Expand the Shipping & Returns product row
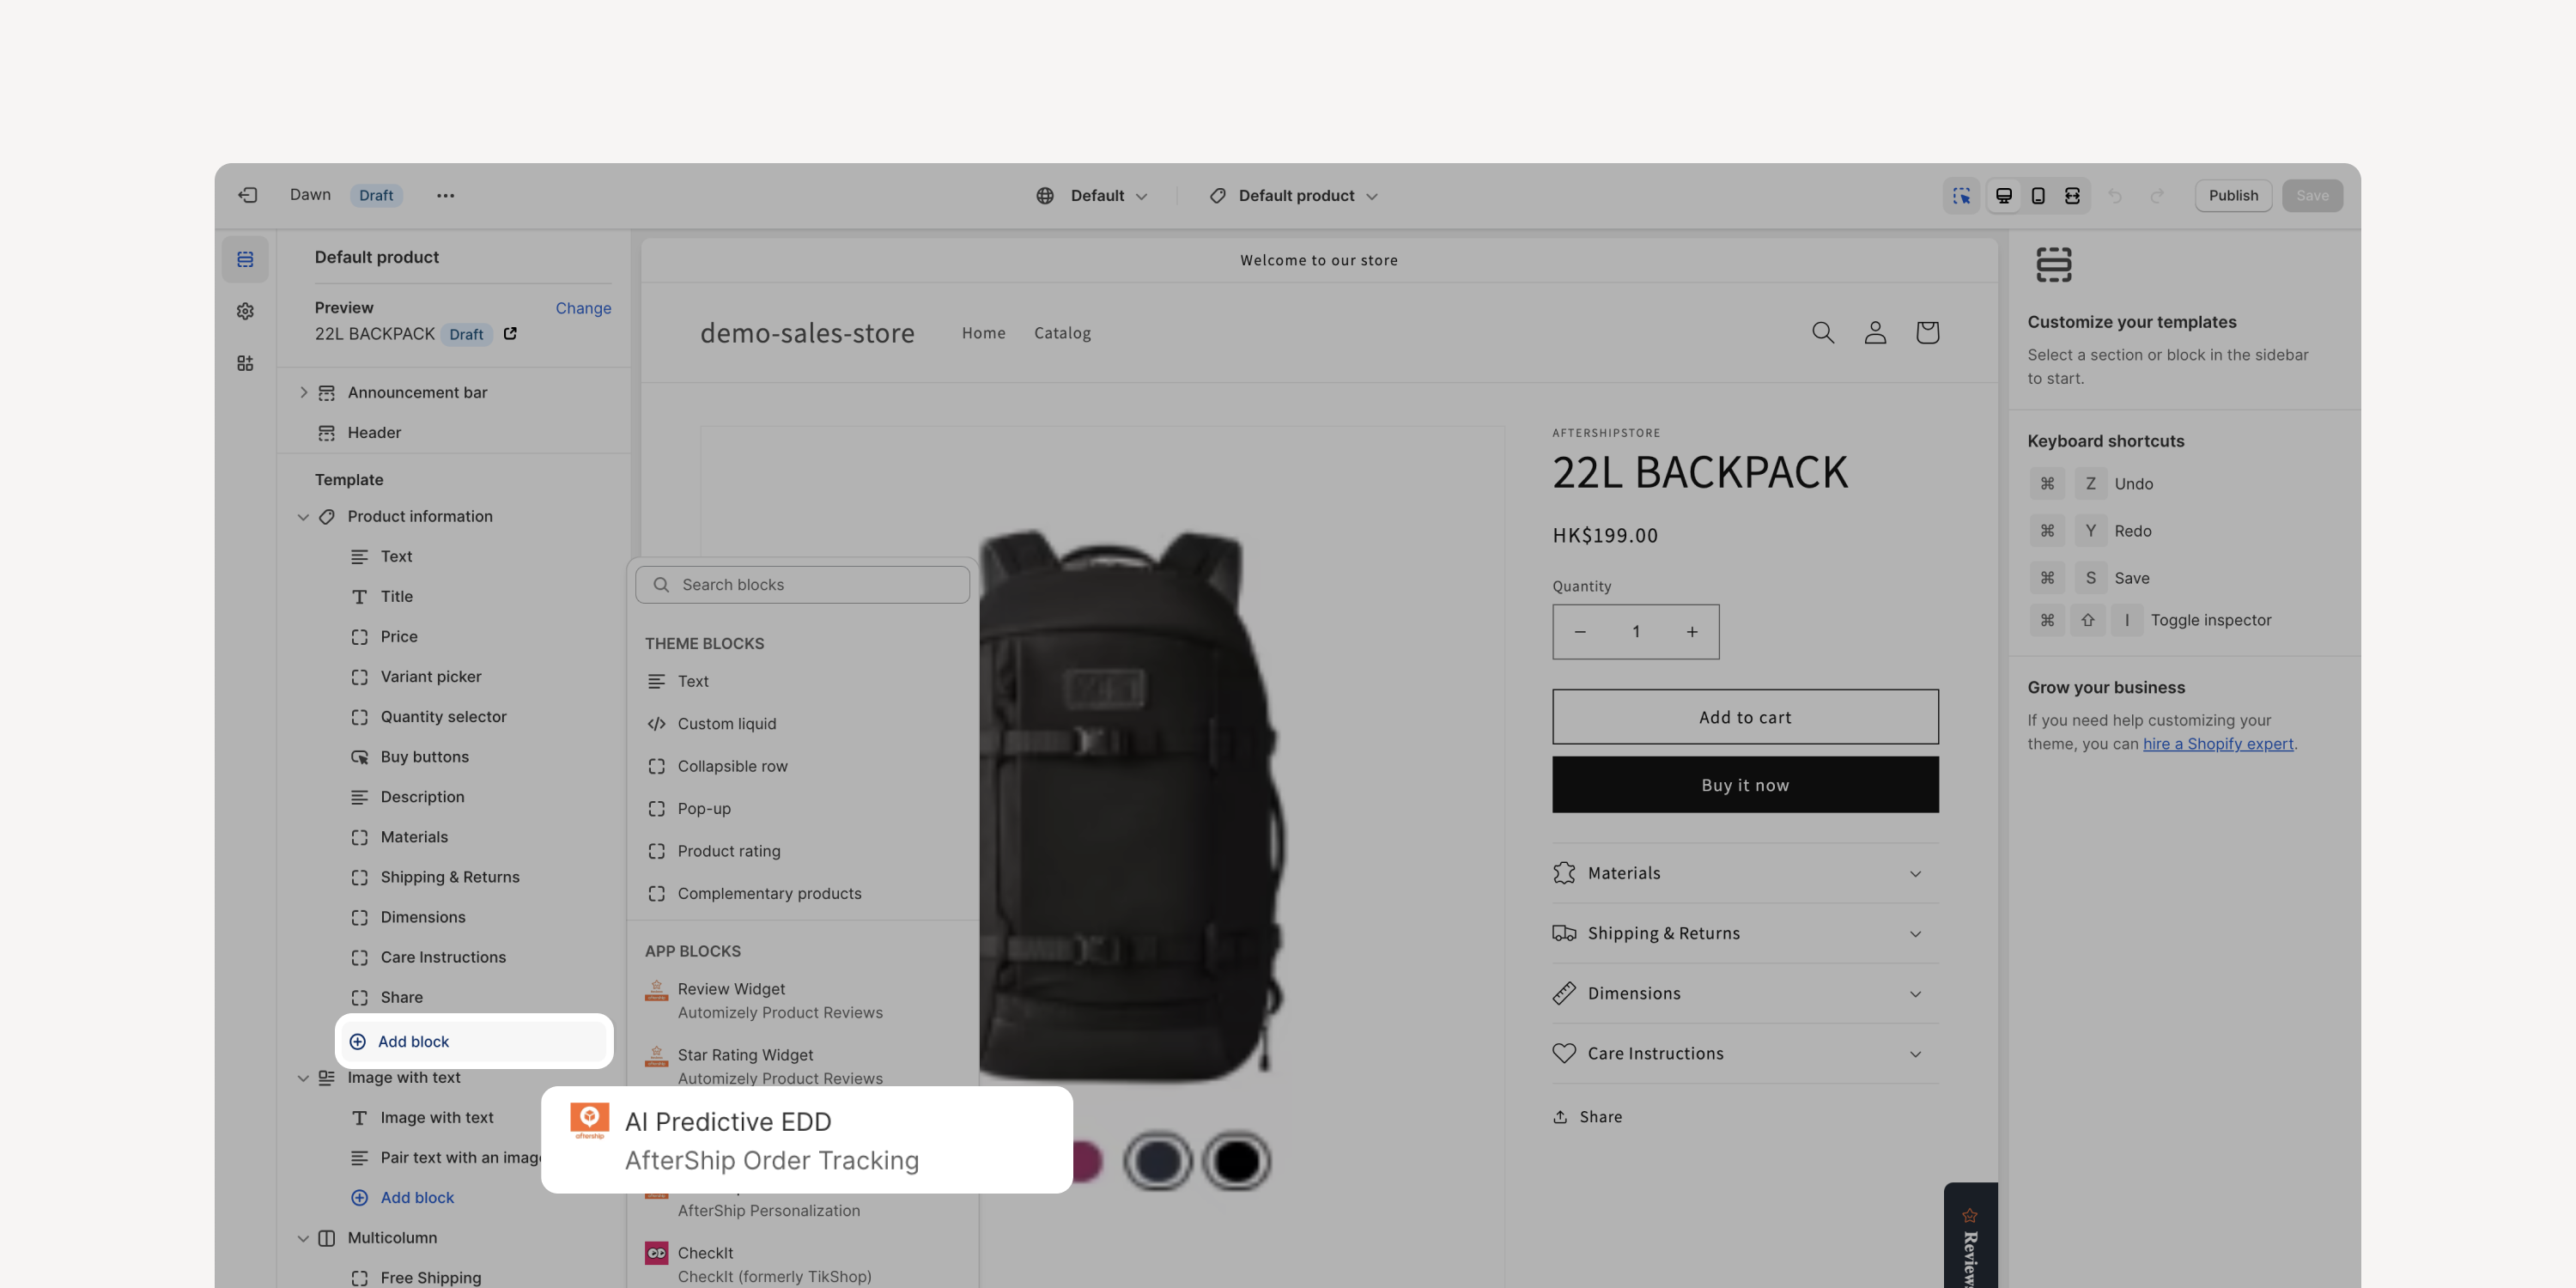The image size is (2576, 1288). coord(1745,933)
